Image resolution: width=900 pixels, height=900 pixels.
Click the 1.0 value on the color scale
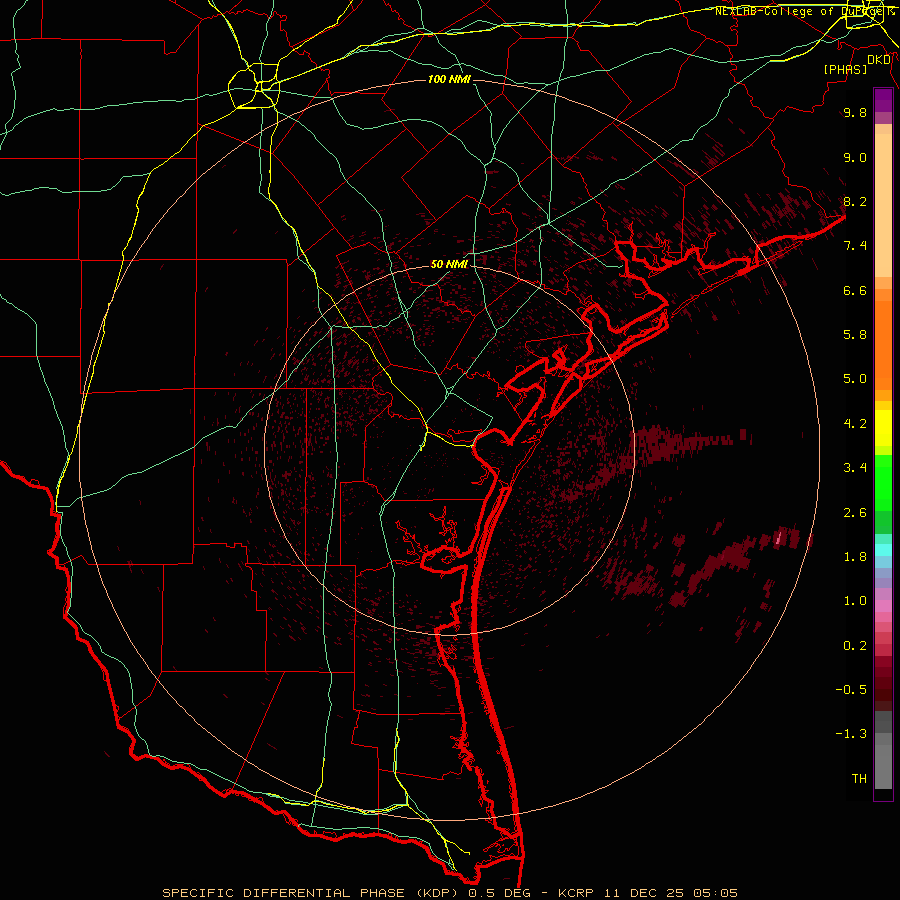point(855,601)
